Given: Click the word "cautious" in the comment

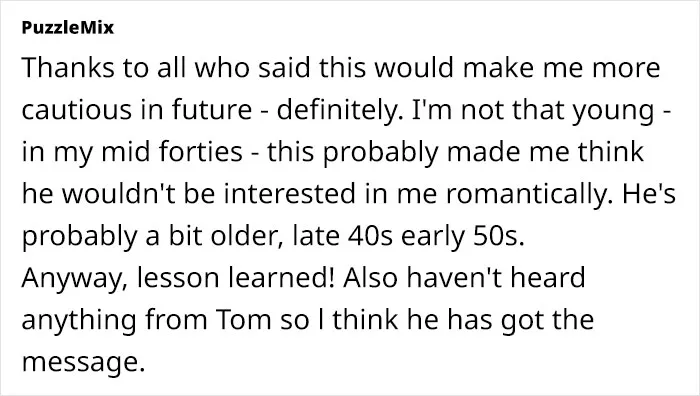Looking at the screenshot, I should (x=77, y=110).
